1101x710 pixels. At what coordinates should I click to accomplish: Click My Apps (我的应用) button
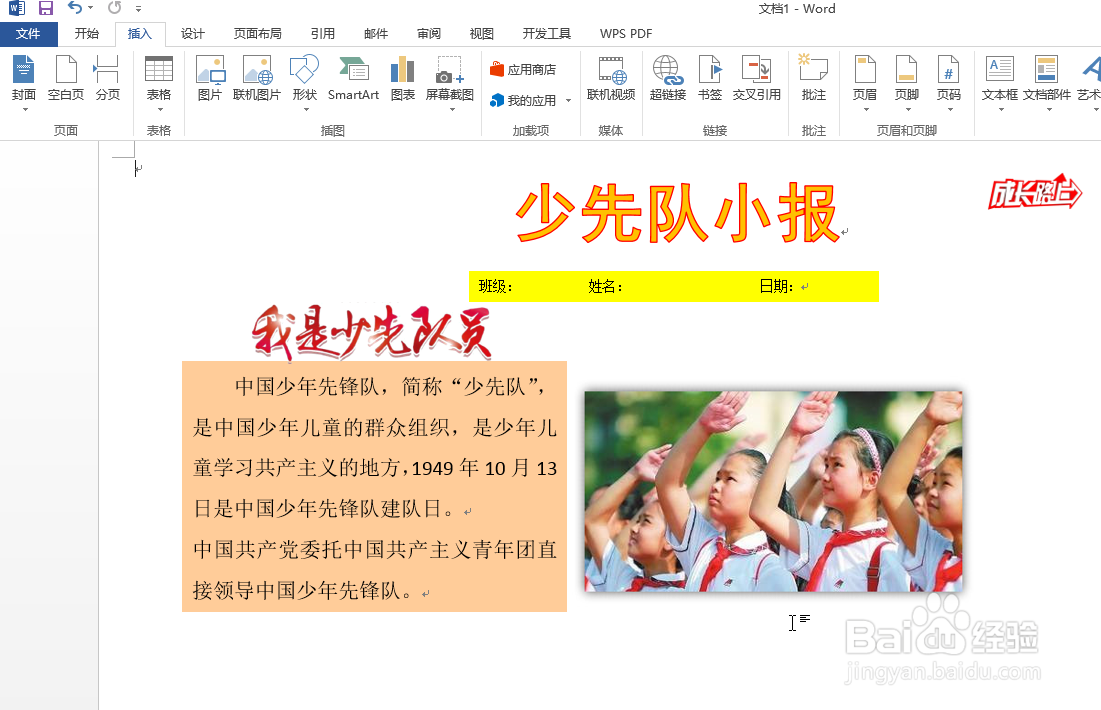click(x=523, y=100)
